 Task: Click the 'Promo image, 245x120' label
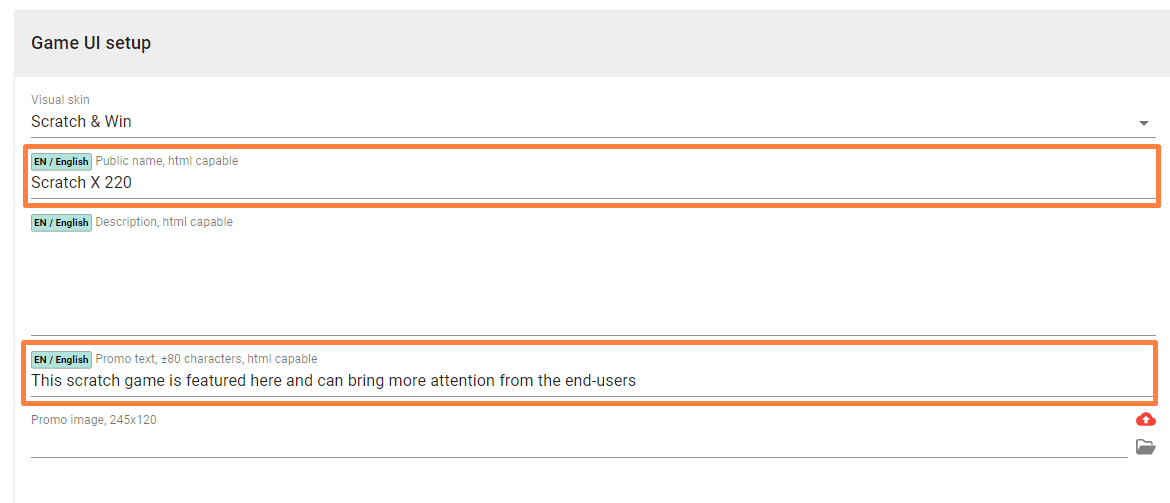click(x=94, y=420)
